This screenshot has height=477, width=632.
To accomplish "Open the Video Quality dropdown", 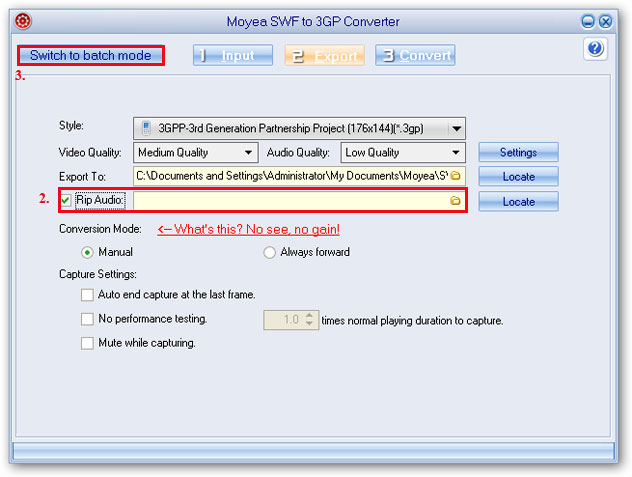I will (x=196, y=153).
